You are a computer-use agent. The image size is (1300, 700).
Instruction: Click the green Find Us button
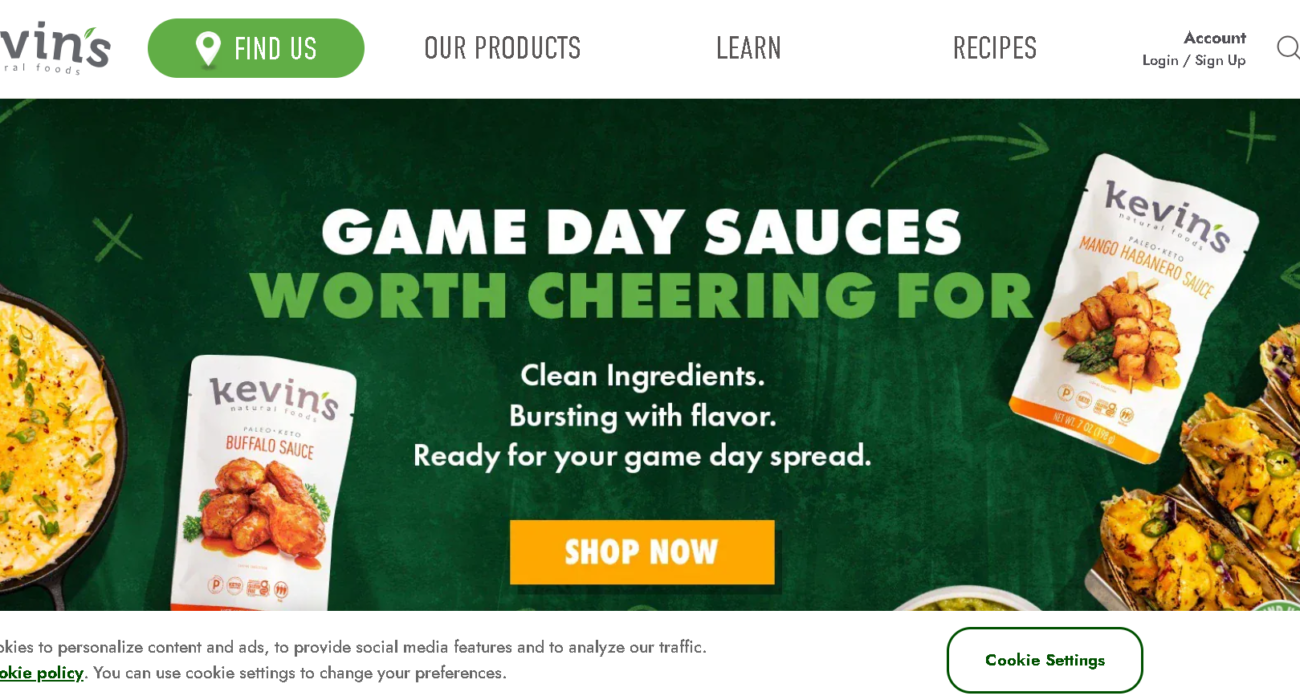(x=256, y=48)
